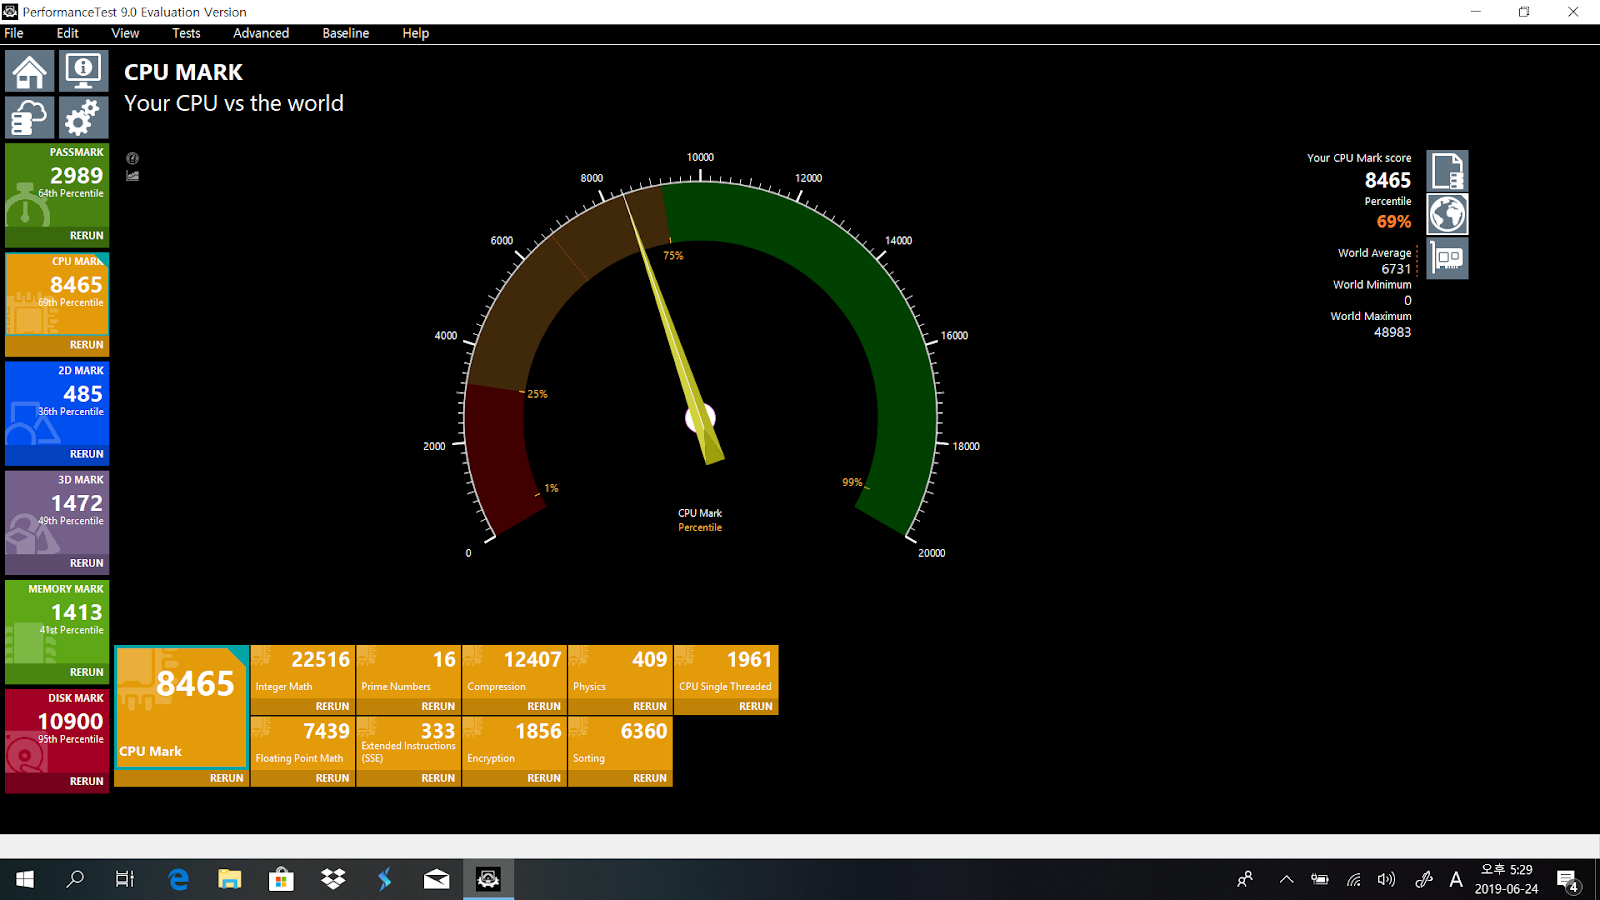Click the Compression 12407 score
The image size is (1600, 900).
coord(532,660)
